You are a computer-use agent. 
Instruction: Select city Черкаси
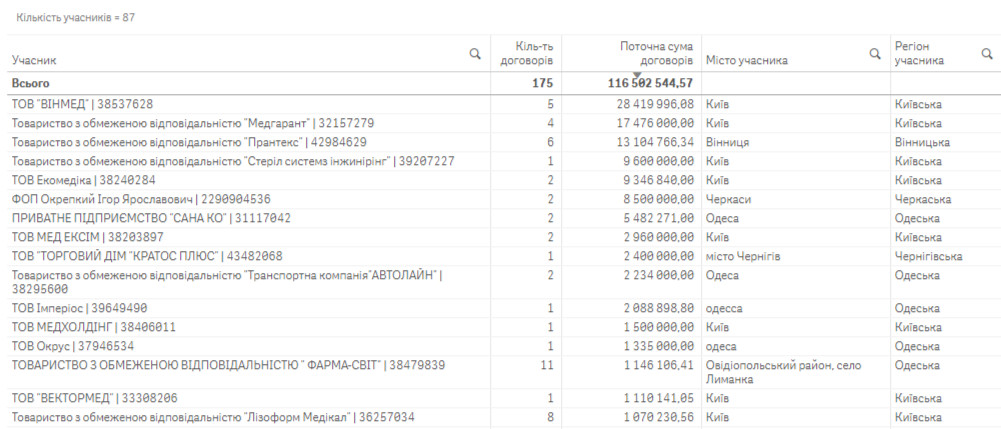coord(728,199)
